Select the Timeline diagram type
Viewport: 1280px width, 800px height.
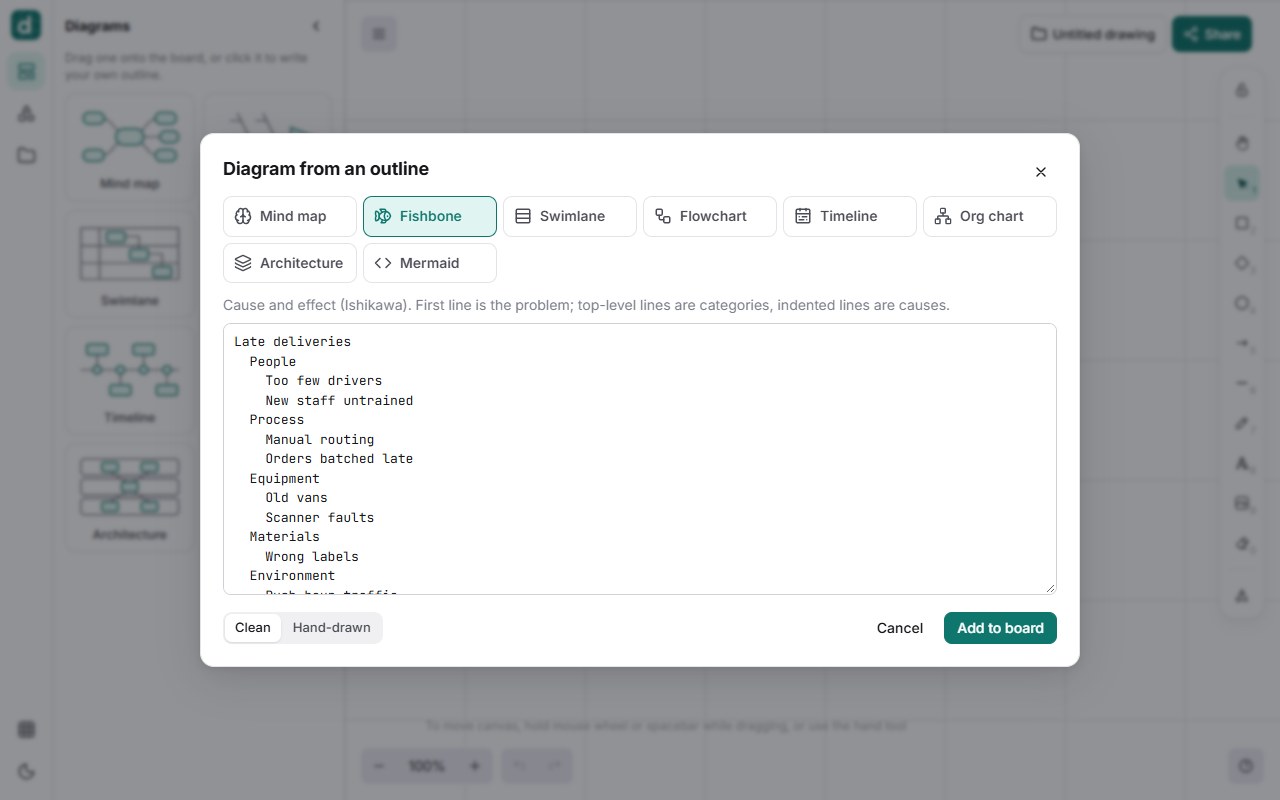(x=850, y=216)
